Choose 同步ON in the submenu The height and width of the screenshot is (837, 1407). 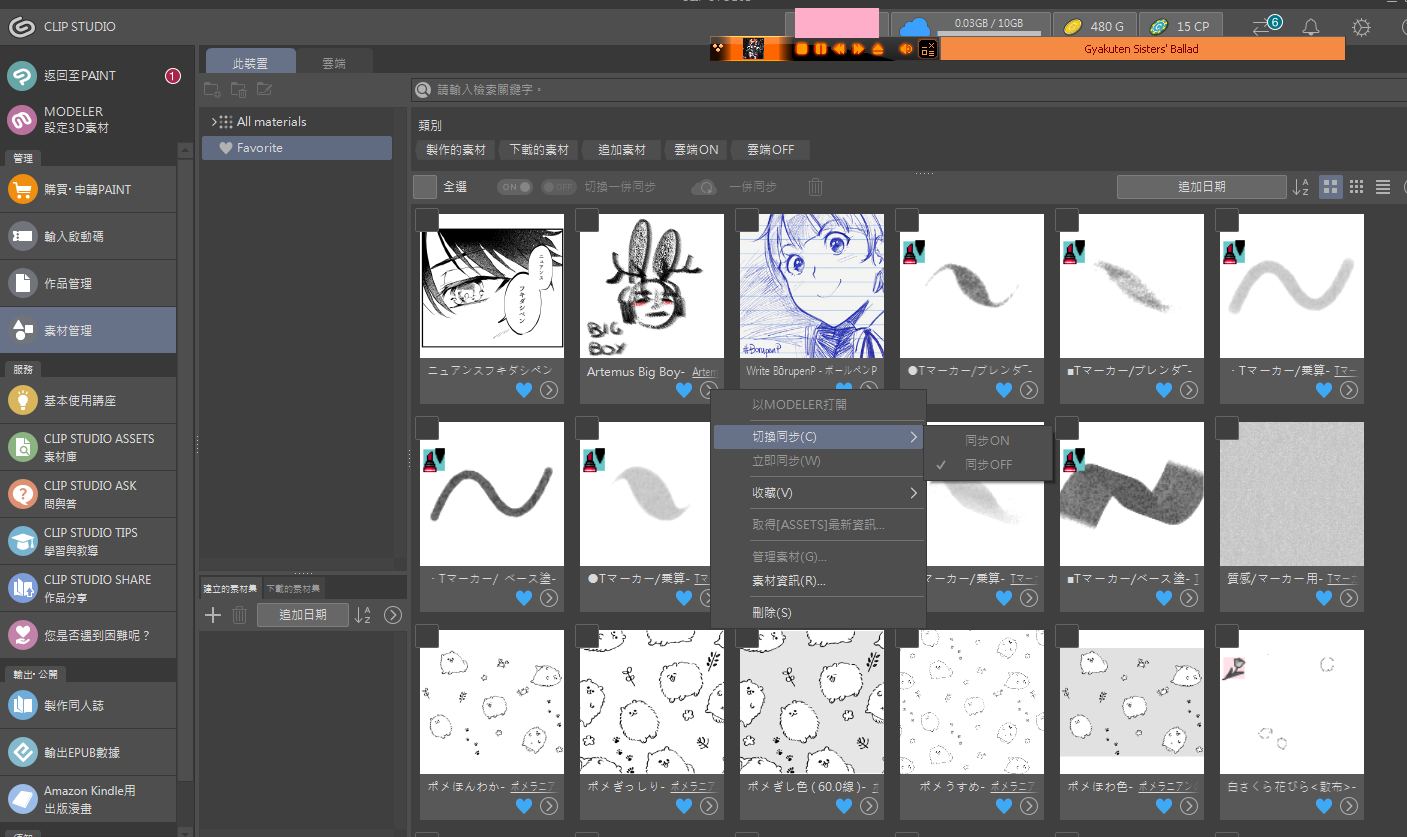point(988,440)
